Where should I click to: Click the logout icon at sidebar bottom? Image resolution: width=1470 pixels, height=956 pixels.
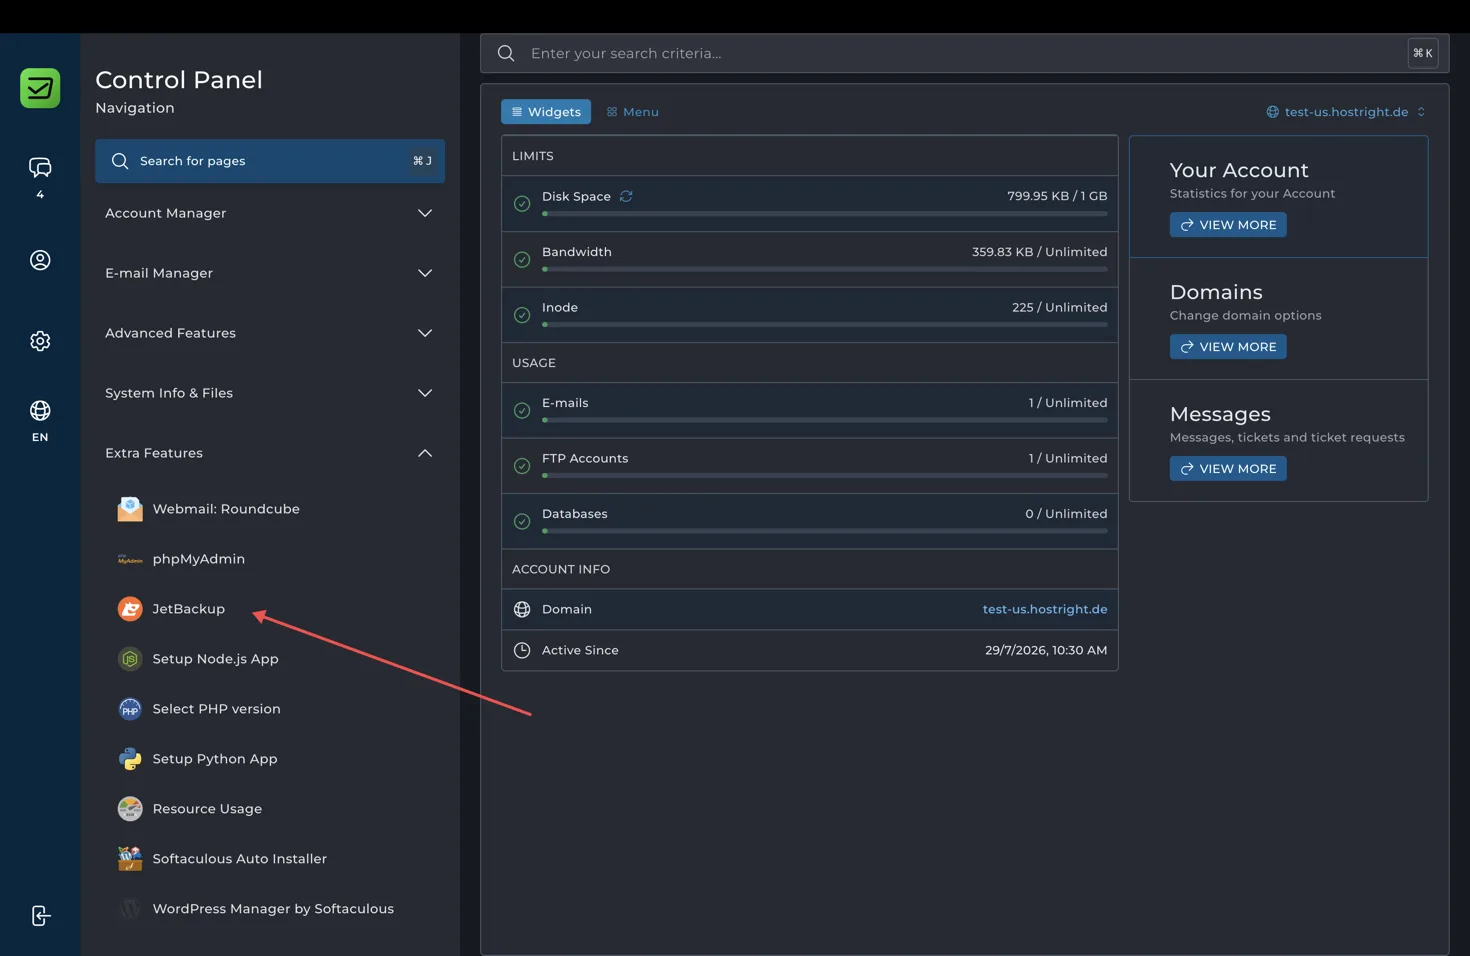tap(40, 916)
